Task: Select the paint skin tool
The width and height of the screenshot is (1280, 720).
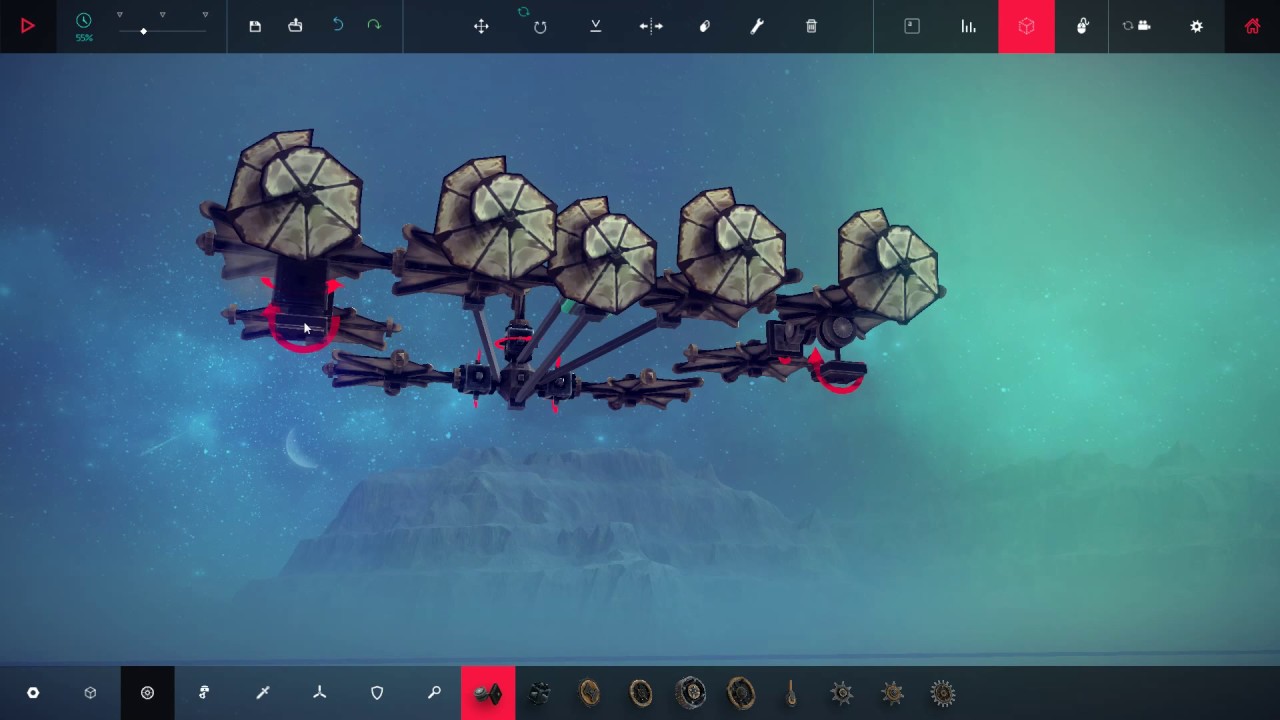Action: [x=704, y=27]
